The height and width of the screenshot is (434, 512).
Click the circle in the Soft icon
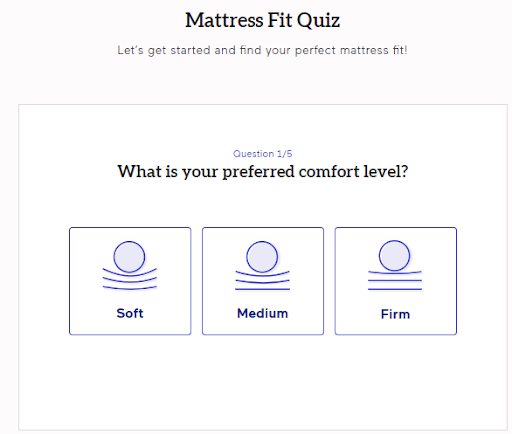[x=129, y=257]
